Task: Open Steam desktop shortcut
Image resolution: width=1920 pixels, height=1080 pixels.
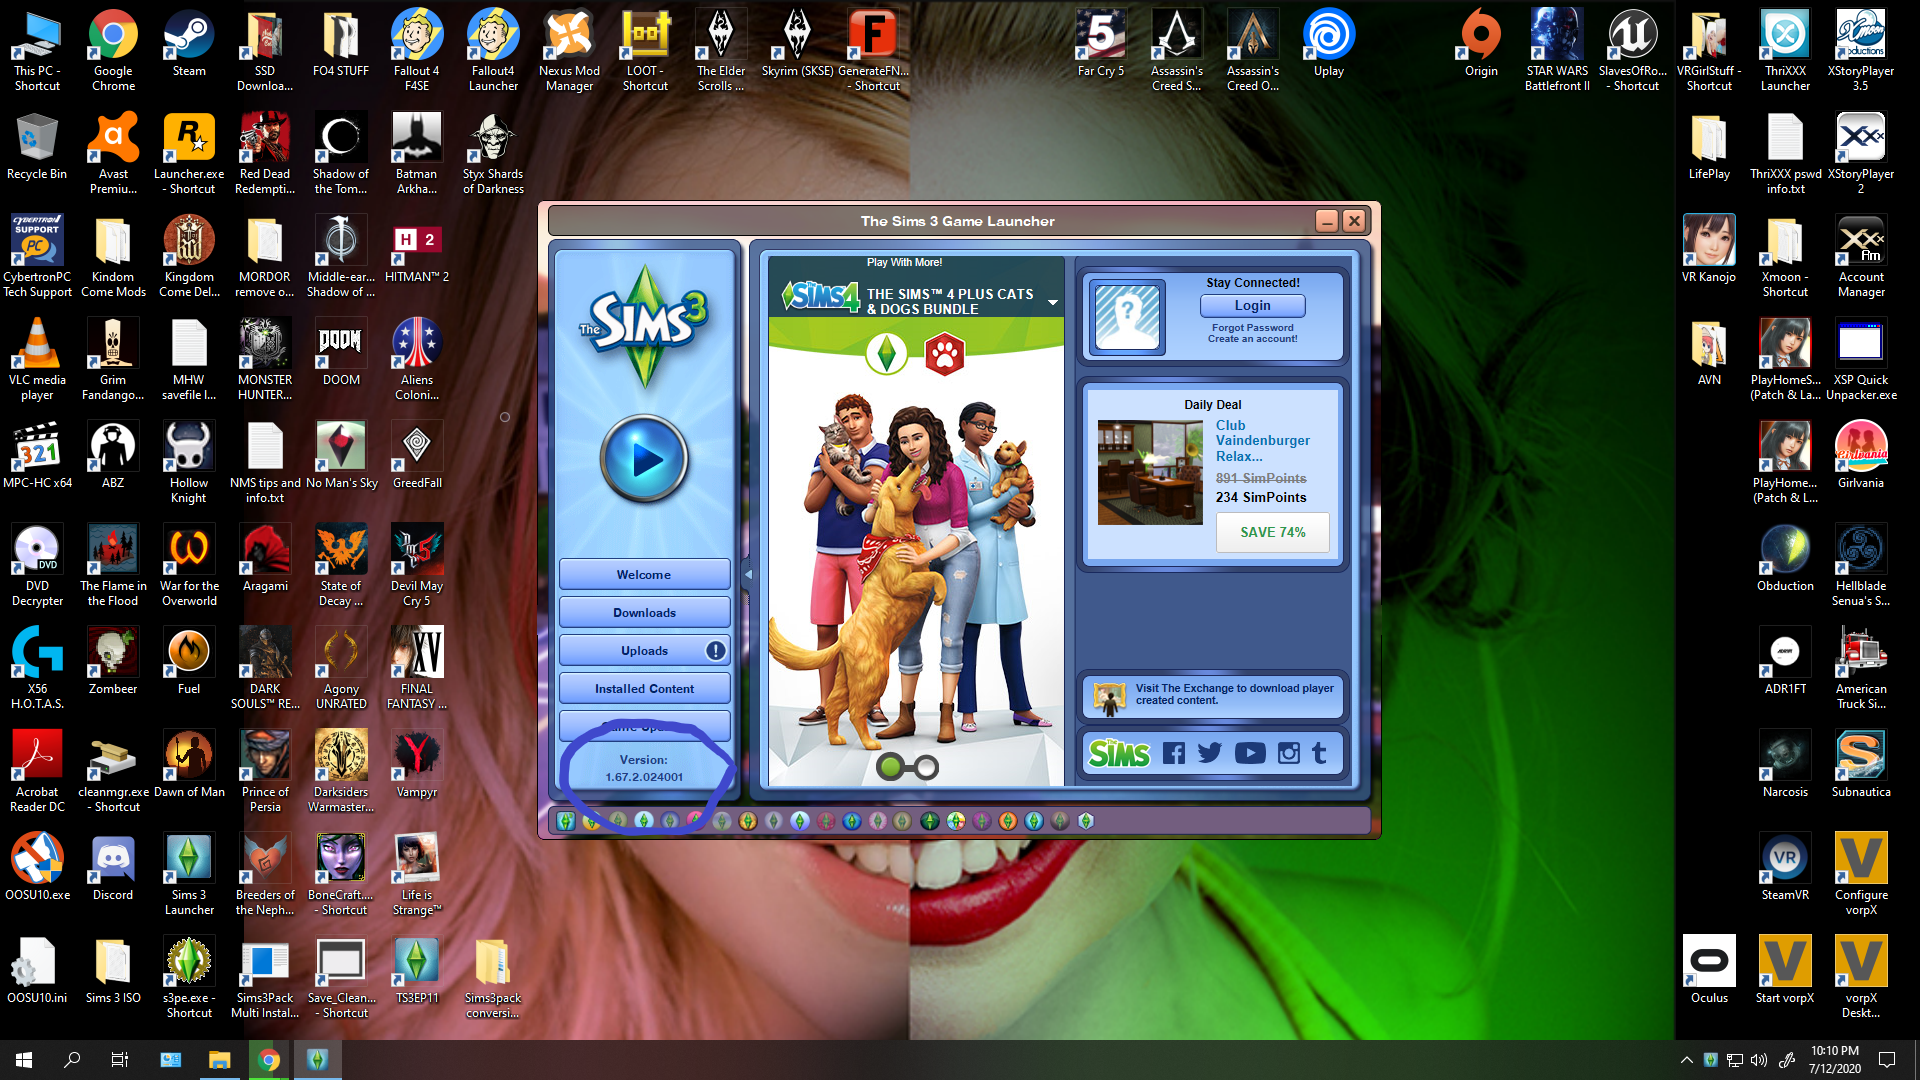Action: point(189,45)
